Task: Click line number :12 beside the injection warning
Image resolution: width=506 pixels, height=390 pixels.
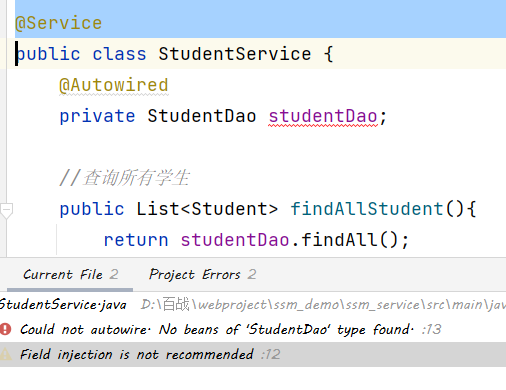Action: coord(271,354)
